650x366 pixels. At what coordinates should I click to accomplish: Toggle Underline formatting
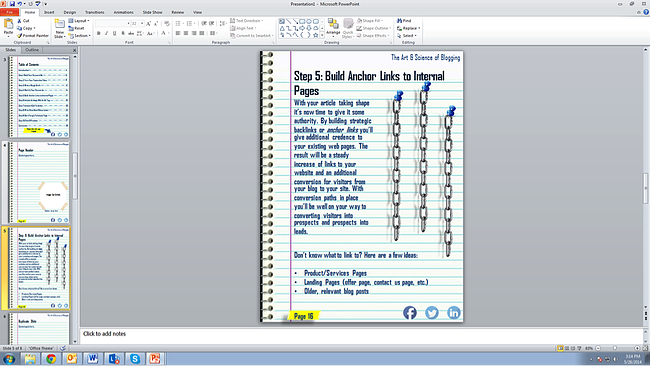tap(114, 33)
